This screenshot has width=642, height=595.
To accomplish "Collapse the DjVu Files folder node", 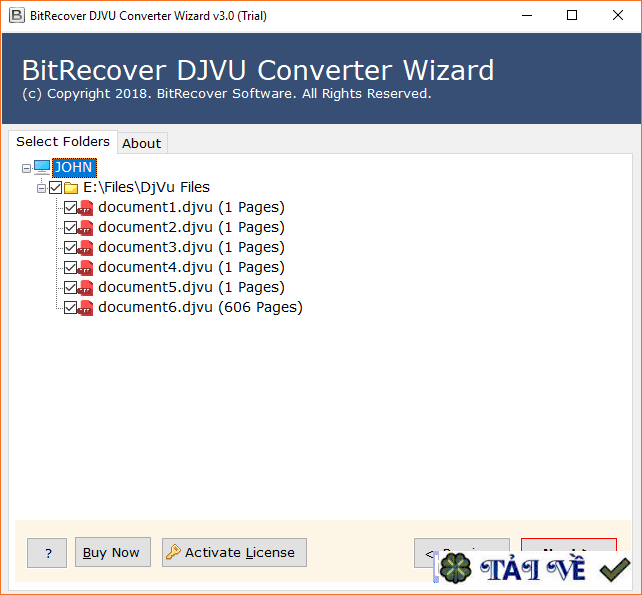I will (x=41, y=188).
